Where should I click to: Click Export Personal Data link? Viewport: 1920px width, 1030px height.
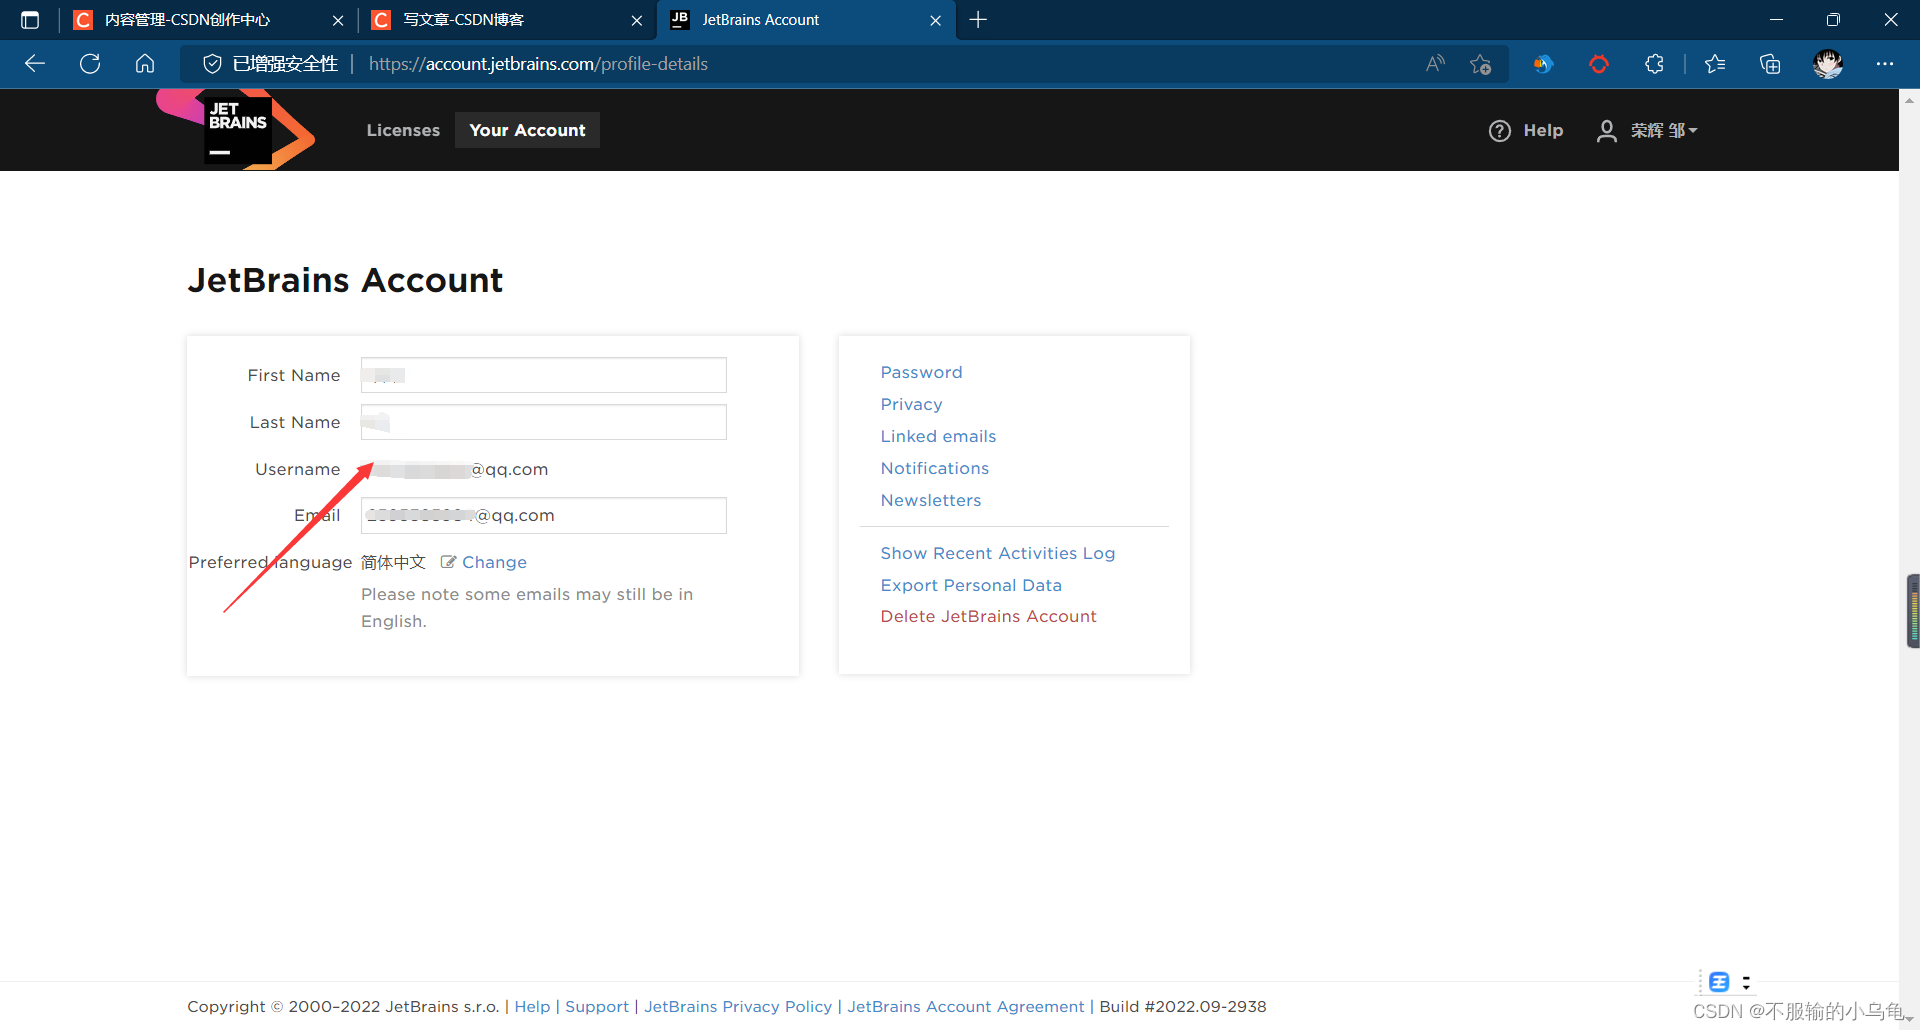click(971, 585)
